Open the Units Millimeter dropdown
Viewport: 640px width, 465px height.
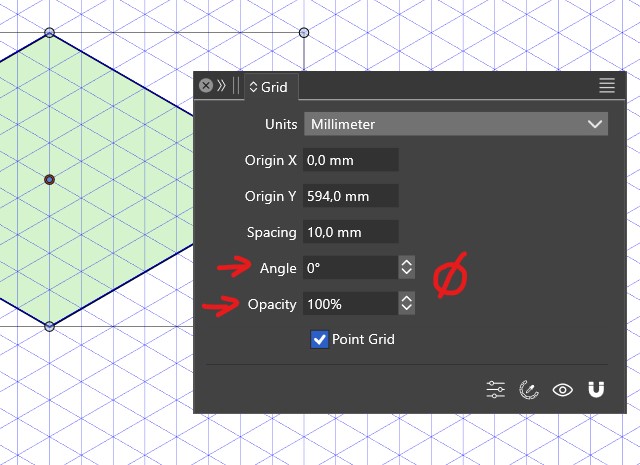[x=456, y=124]
